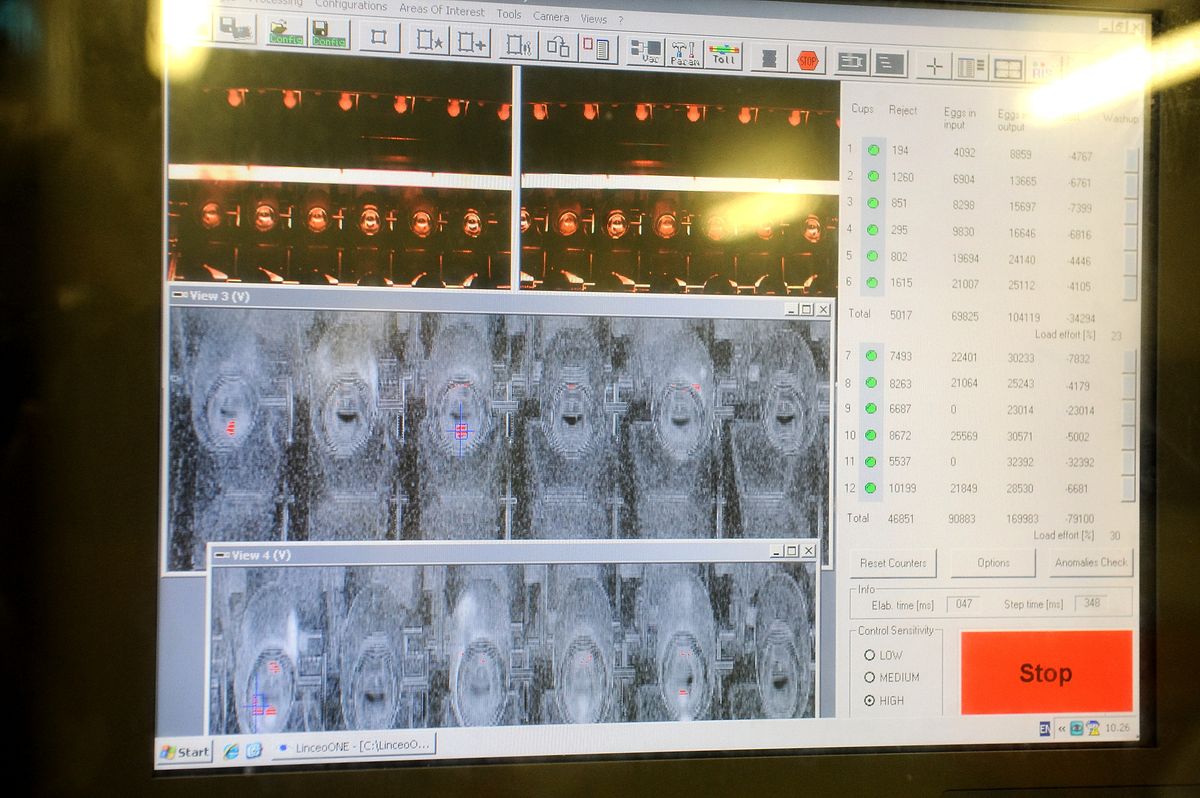Screen dimensions: 1200x798
Task: Select the rectangle-with-star area tool
Action: [x=428, y=40]
